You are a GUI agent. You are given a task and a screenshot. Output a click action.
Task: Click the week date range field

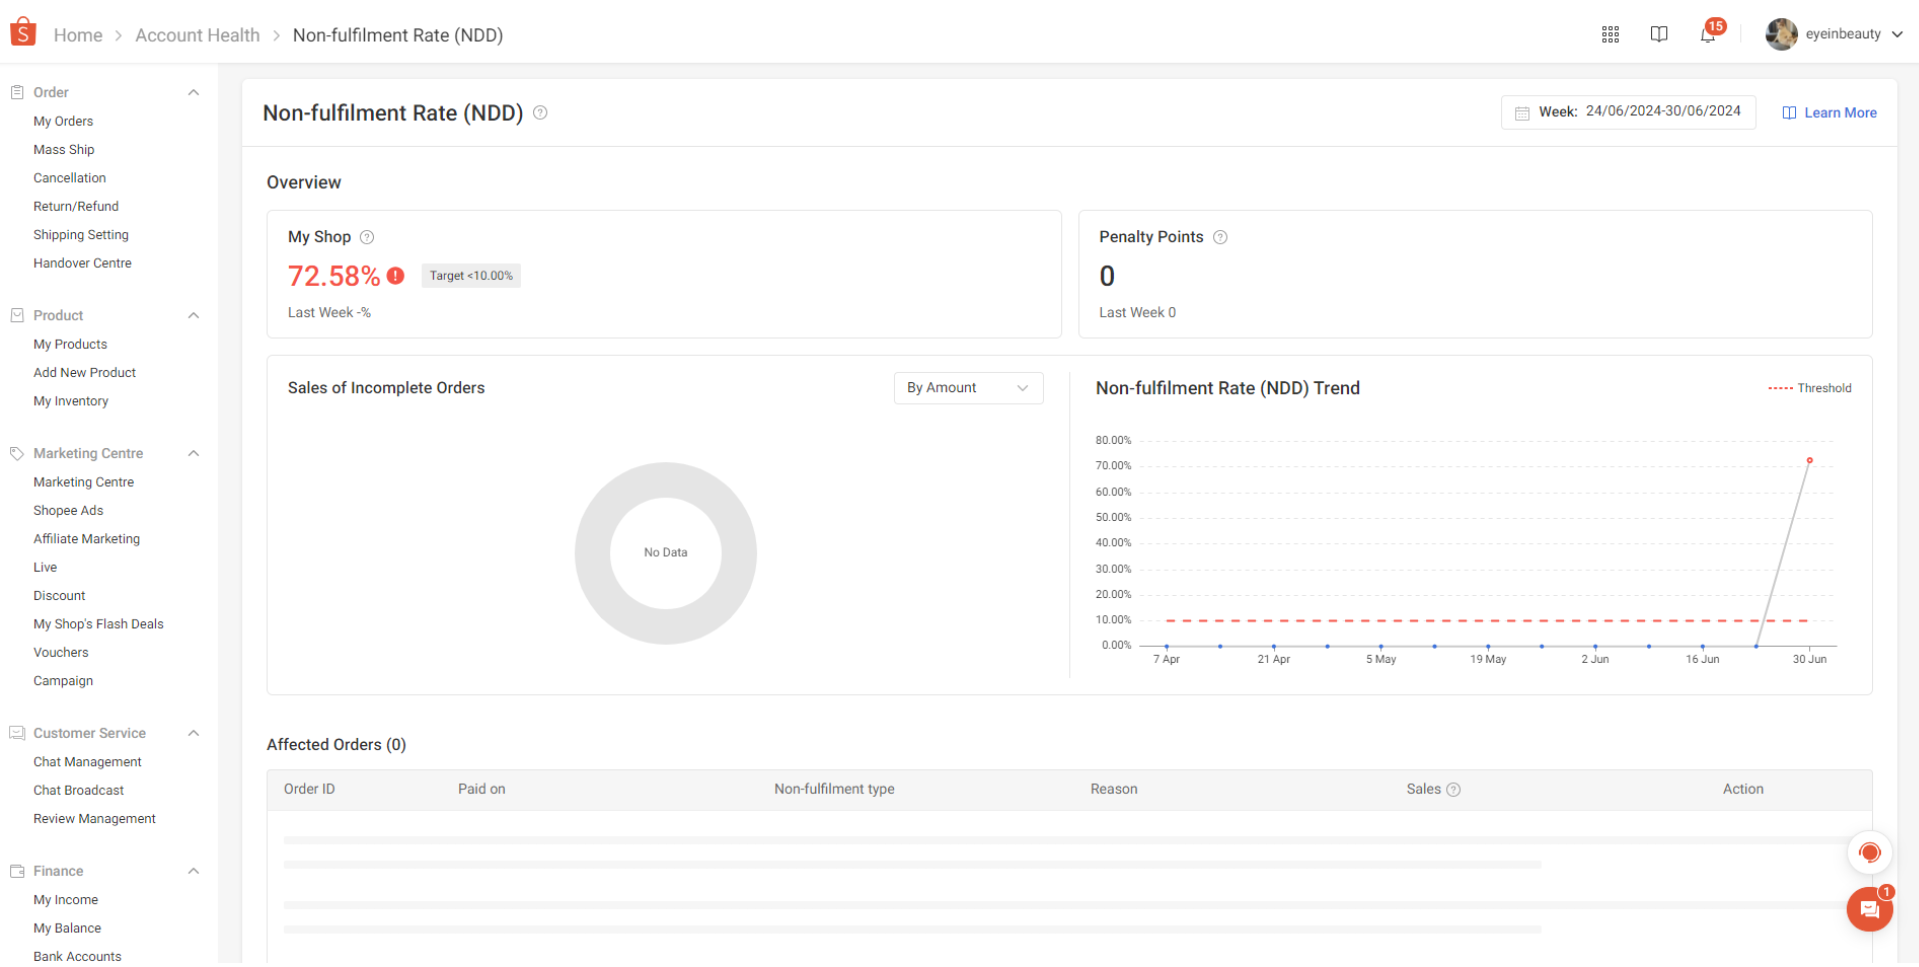pos(1663,112)
